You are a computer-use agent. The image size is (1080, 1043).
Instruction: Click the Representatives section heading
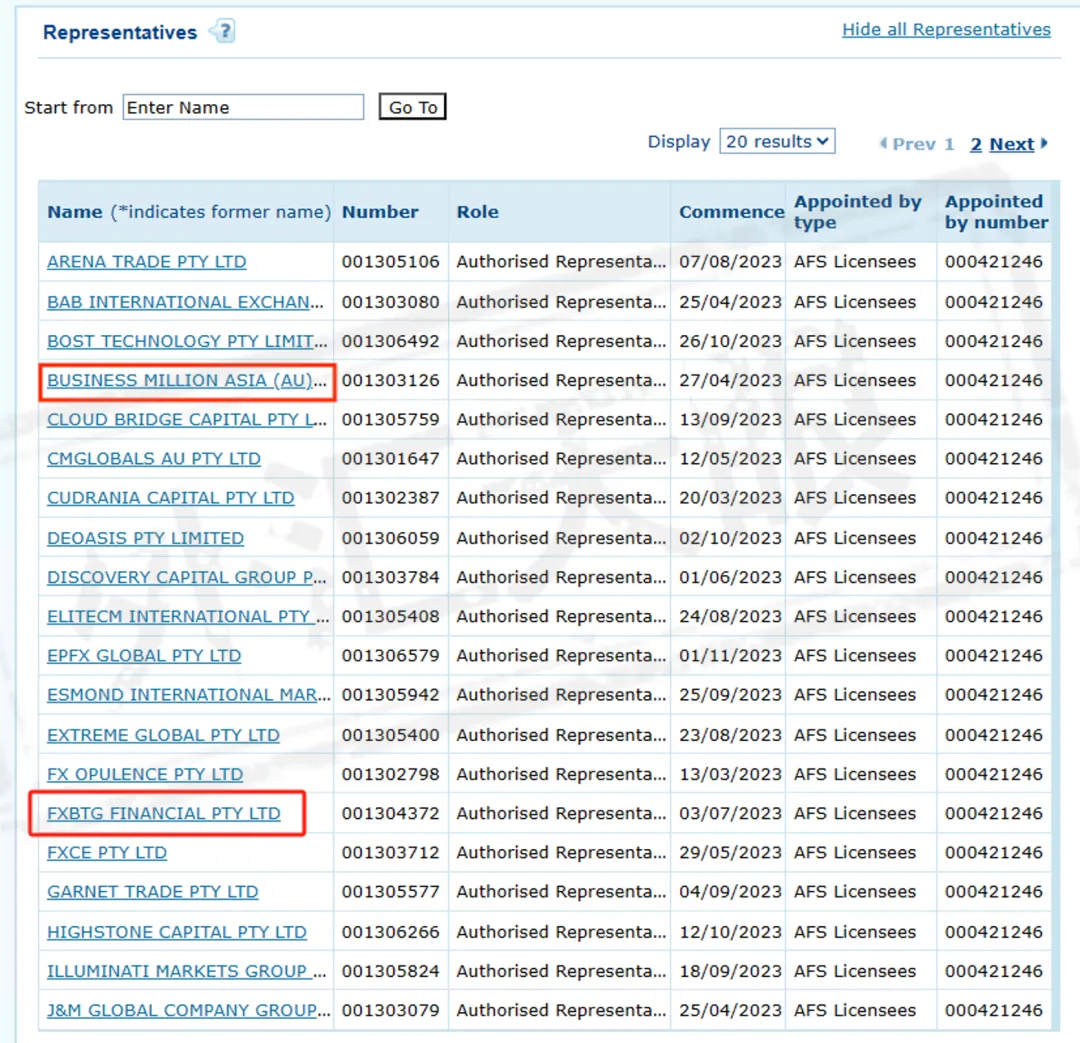[120, 32]
